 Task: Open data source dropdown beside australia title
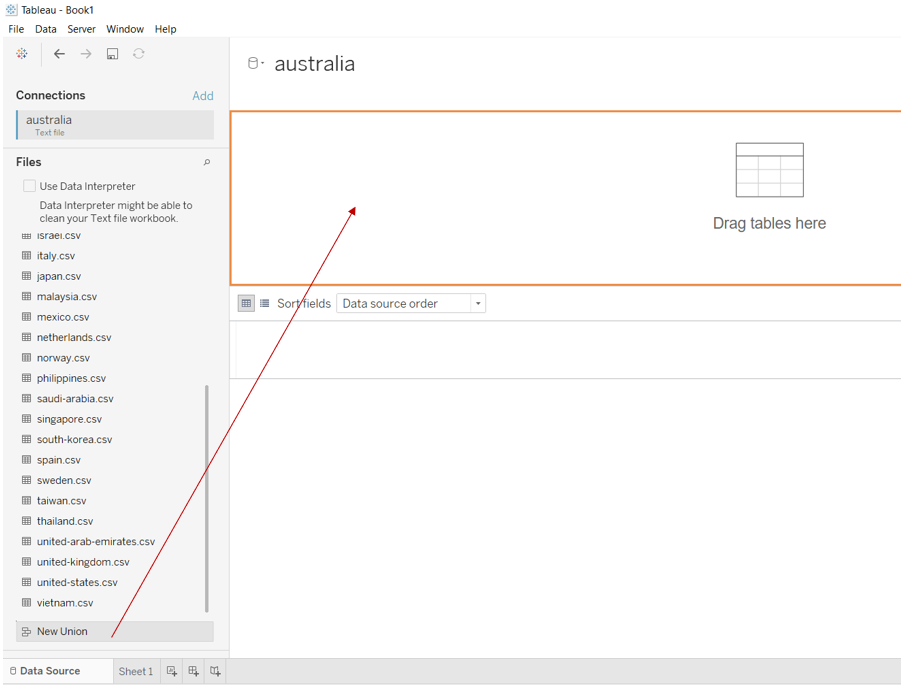point(256,64)
